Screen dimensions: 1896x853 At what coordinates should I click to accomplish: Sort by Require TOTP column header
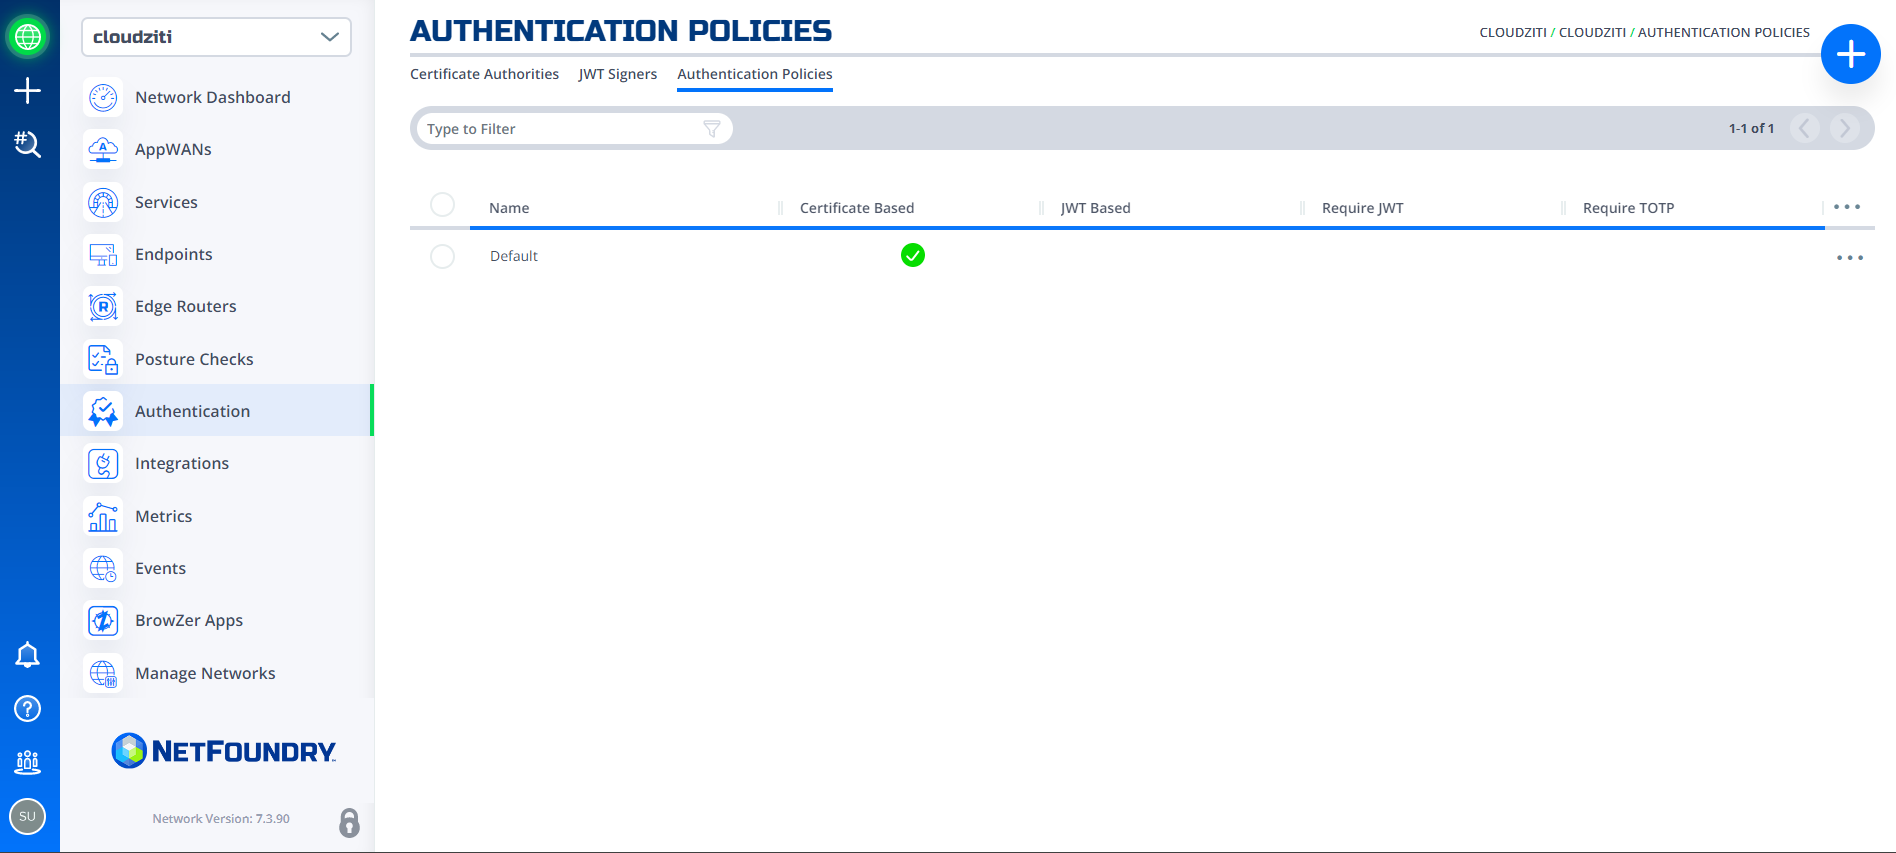1628,208
